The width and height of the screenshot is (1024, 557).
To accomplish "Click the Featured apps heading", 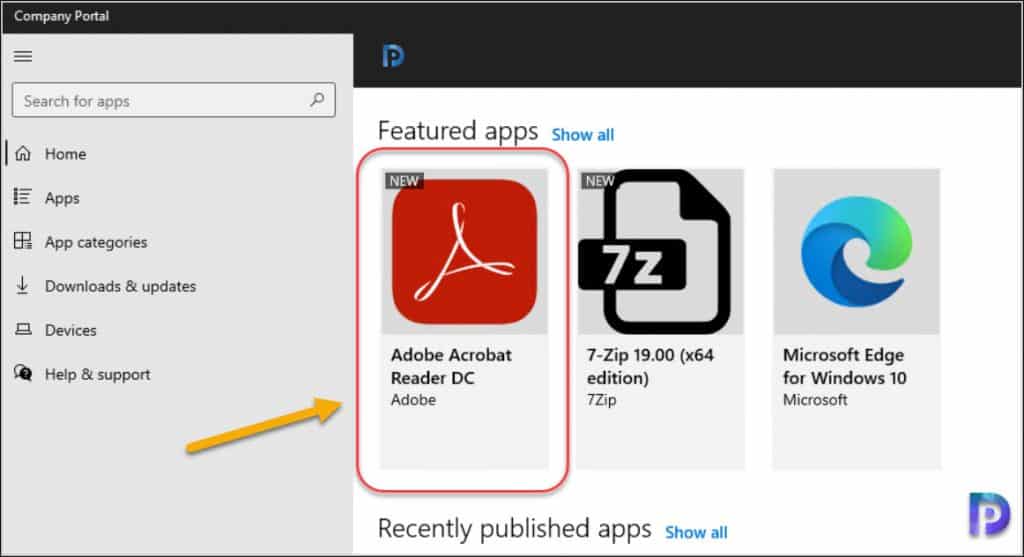I will click(458, 131).
